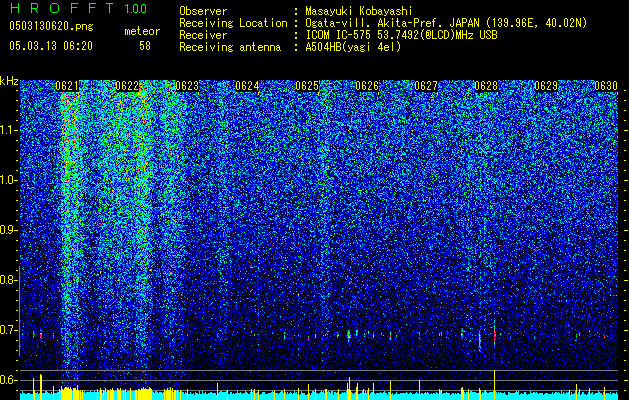Click the 0628 time marker
Viewport: 629px width, 400px height.
click(486, 86)
